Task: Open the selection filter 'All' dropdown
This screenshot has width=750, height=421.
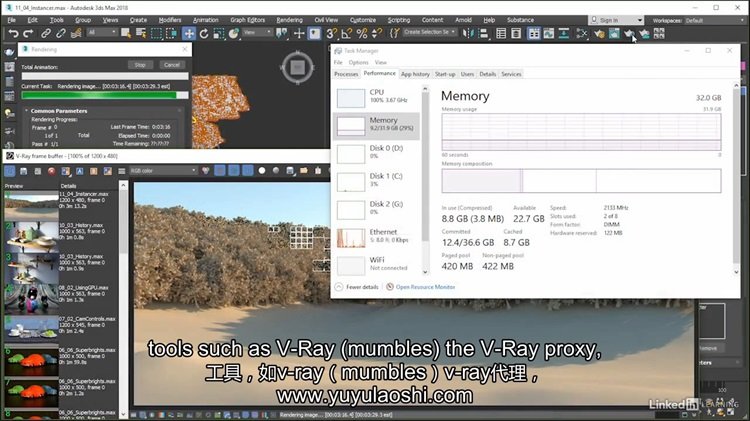Action: [102, 32]
